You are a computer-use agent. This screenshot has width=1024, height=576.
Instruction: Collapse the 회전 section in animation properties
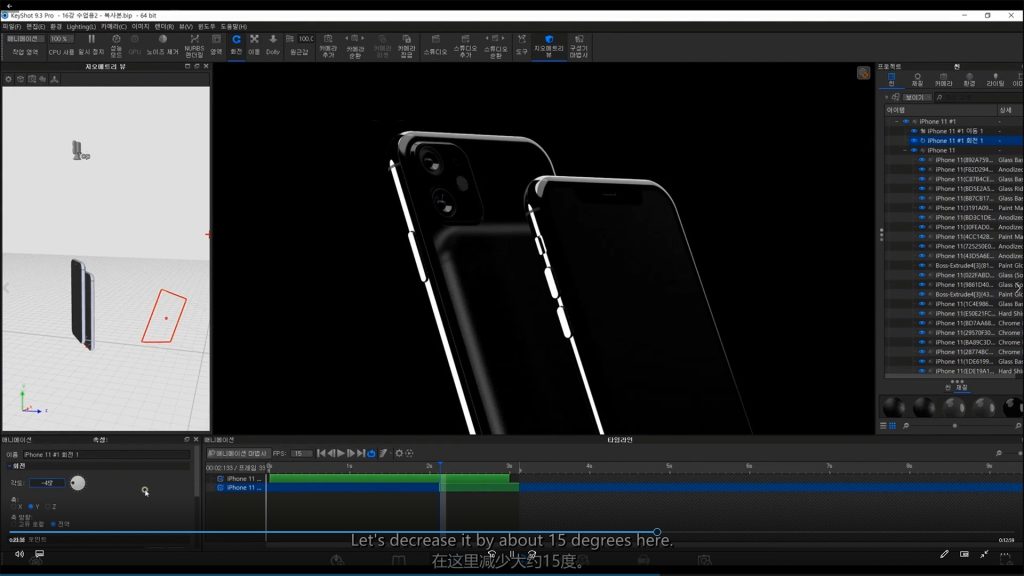(x=9, y=465)
